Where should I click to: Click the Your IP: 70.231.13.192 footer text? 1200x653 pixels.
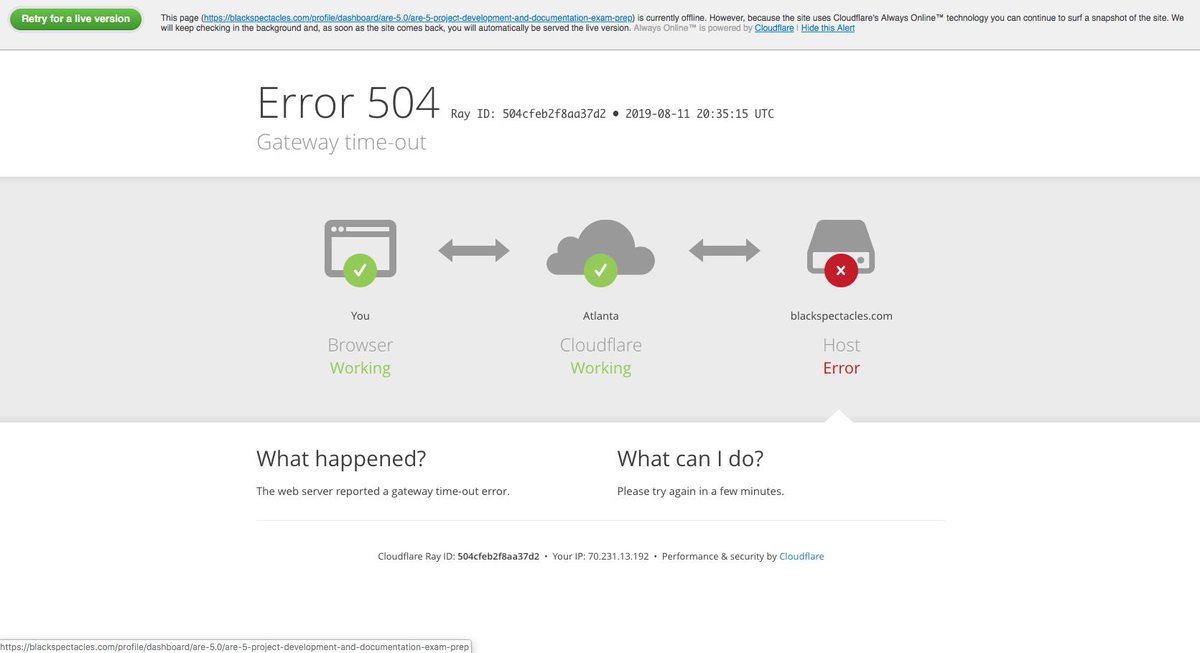pos(601,556)
